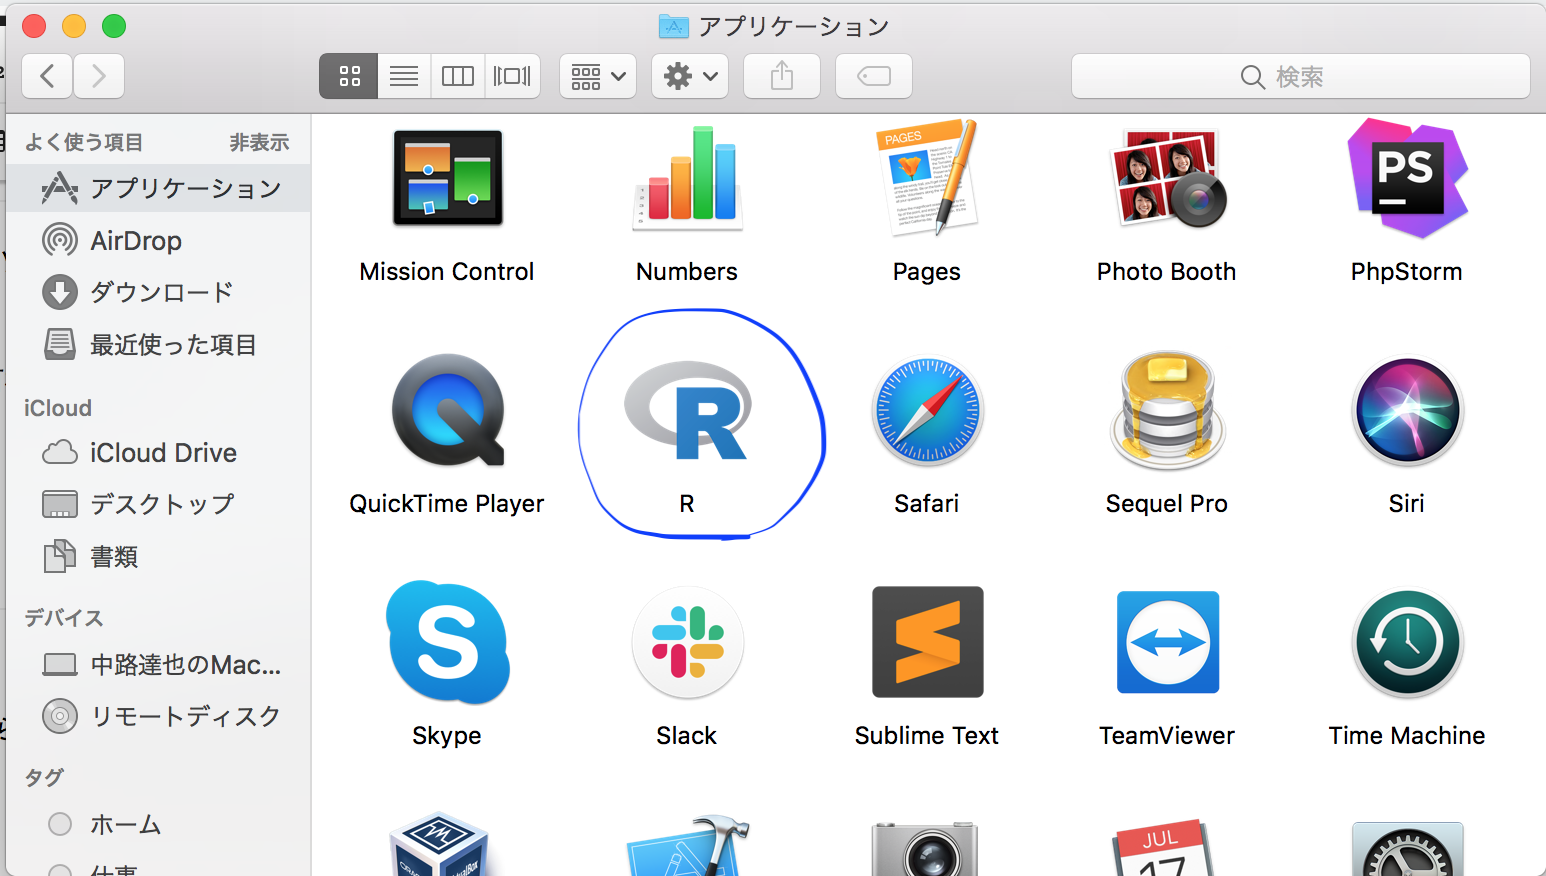Select the PhpStorm app icon
The height and width of the screenshot is (876, 1546).
coord(1406,179)
